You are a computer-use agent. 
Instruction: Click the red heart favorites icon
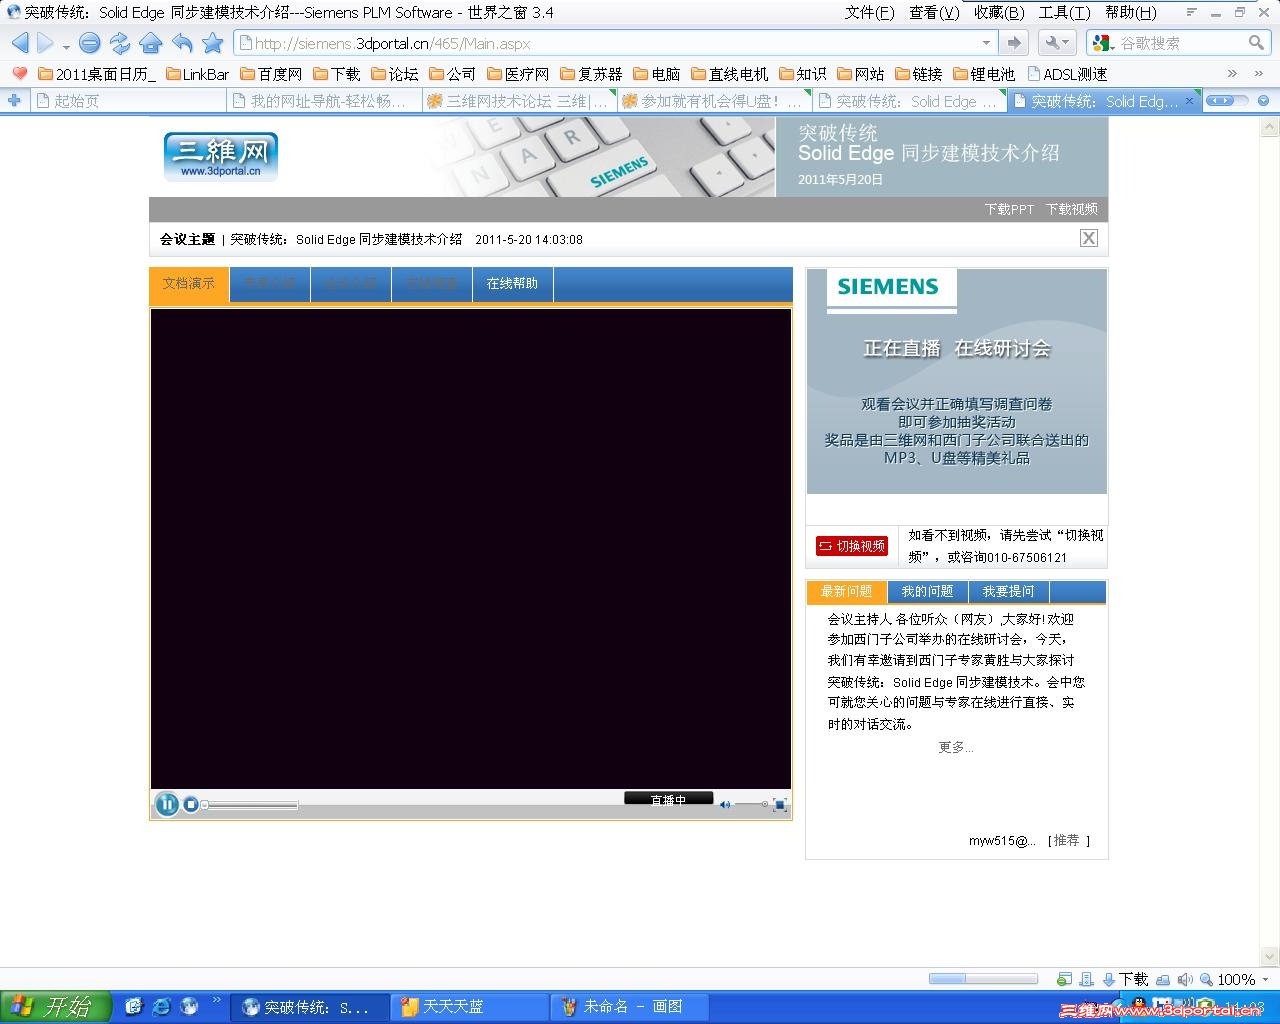(19, 73)
